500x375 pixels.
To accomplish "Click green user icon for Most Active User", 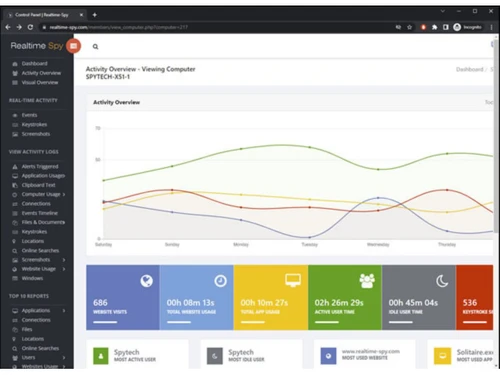I will [101, 356].
